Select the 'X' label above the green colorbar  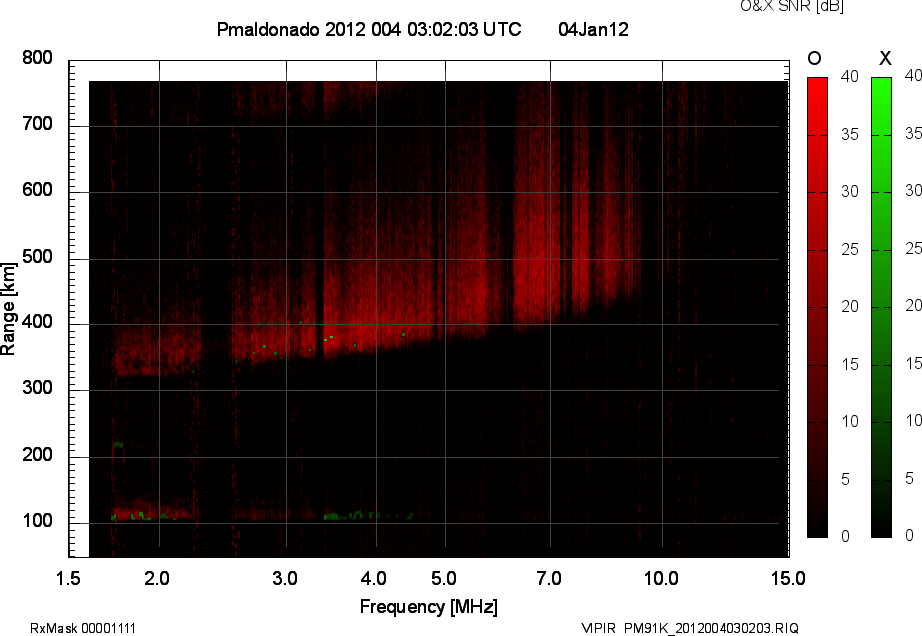(885, 58)
